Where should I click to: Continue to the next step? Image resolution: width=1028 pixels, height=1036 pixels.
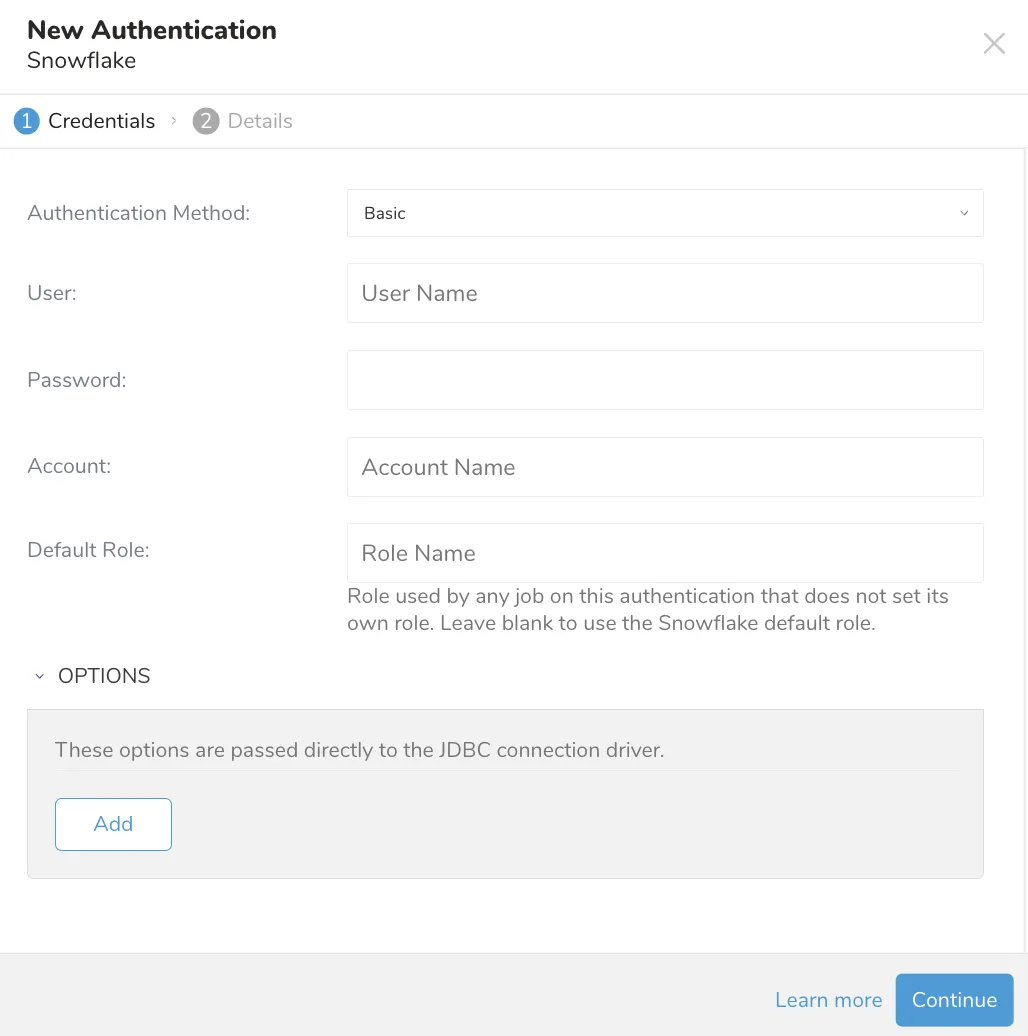tap(954, 1000)
